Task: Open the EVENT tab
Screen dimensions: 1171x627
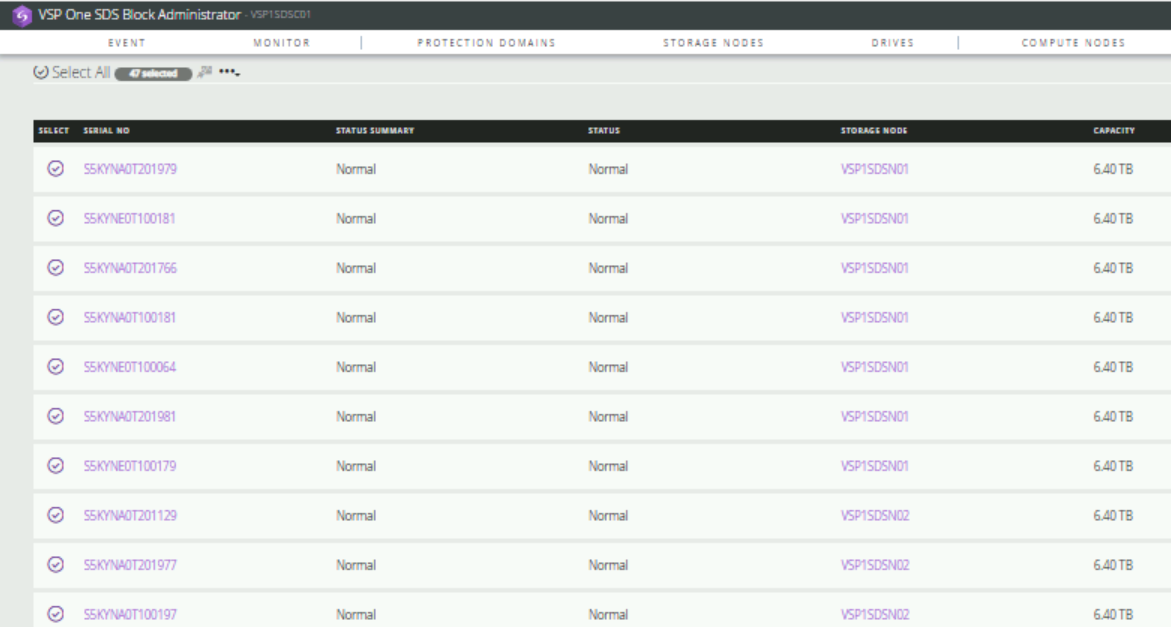Action: point(127,43)
